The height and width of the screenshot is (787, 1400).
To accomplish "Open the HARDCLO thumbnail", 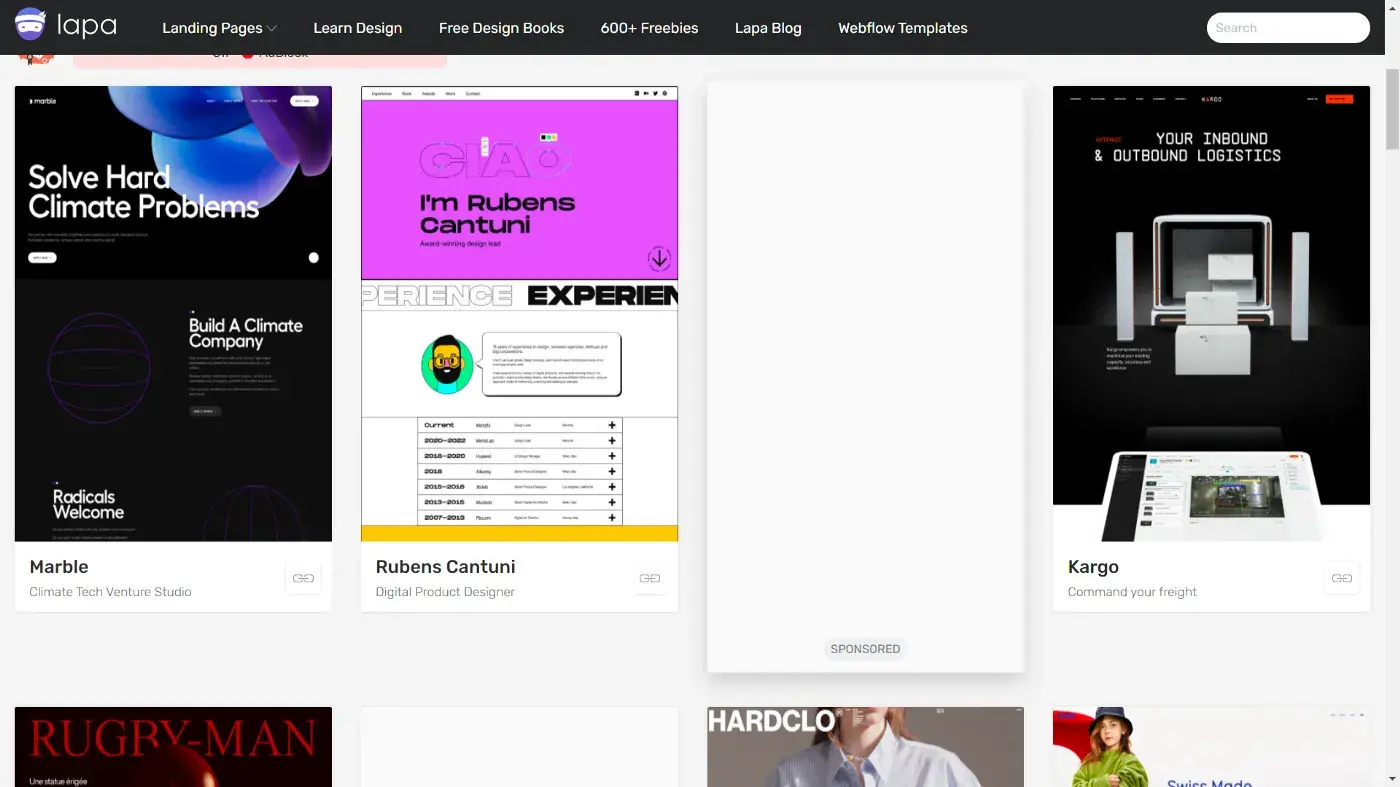I will tap(865, 747).
